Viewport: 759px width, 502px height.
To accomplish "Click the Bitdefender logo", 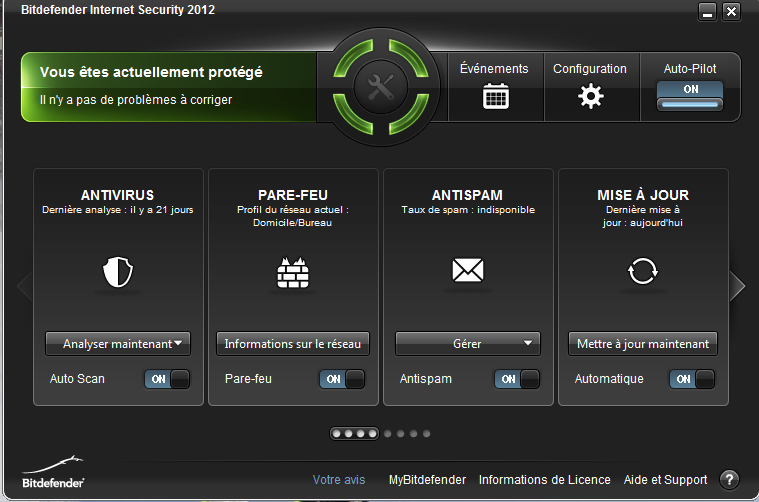I will [x=53, y=472].
